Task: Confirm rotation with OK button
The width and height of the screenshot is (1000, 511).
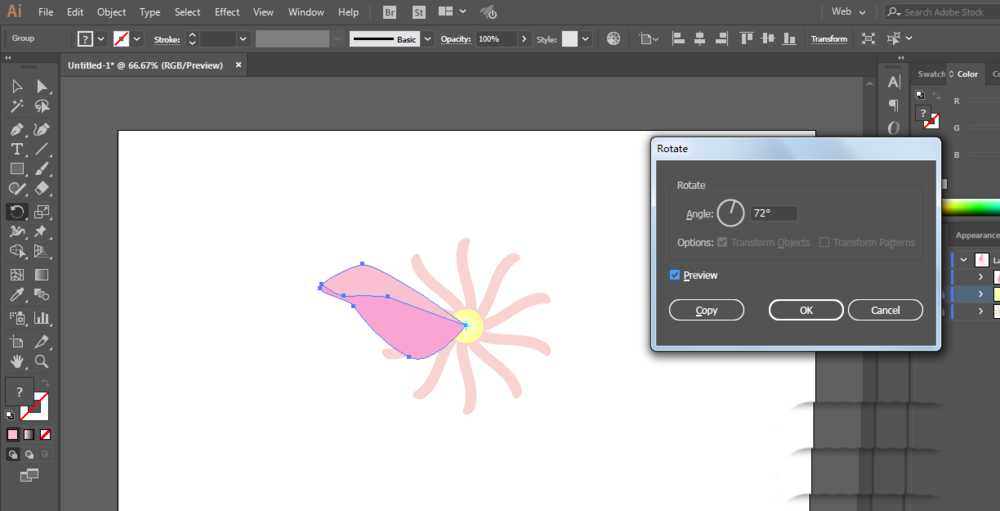Action: pos(806,310)
